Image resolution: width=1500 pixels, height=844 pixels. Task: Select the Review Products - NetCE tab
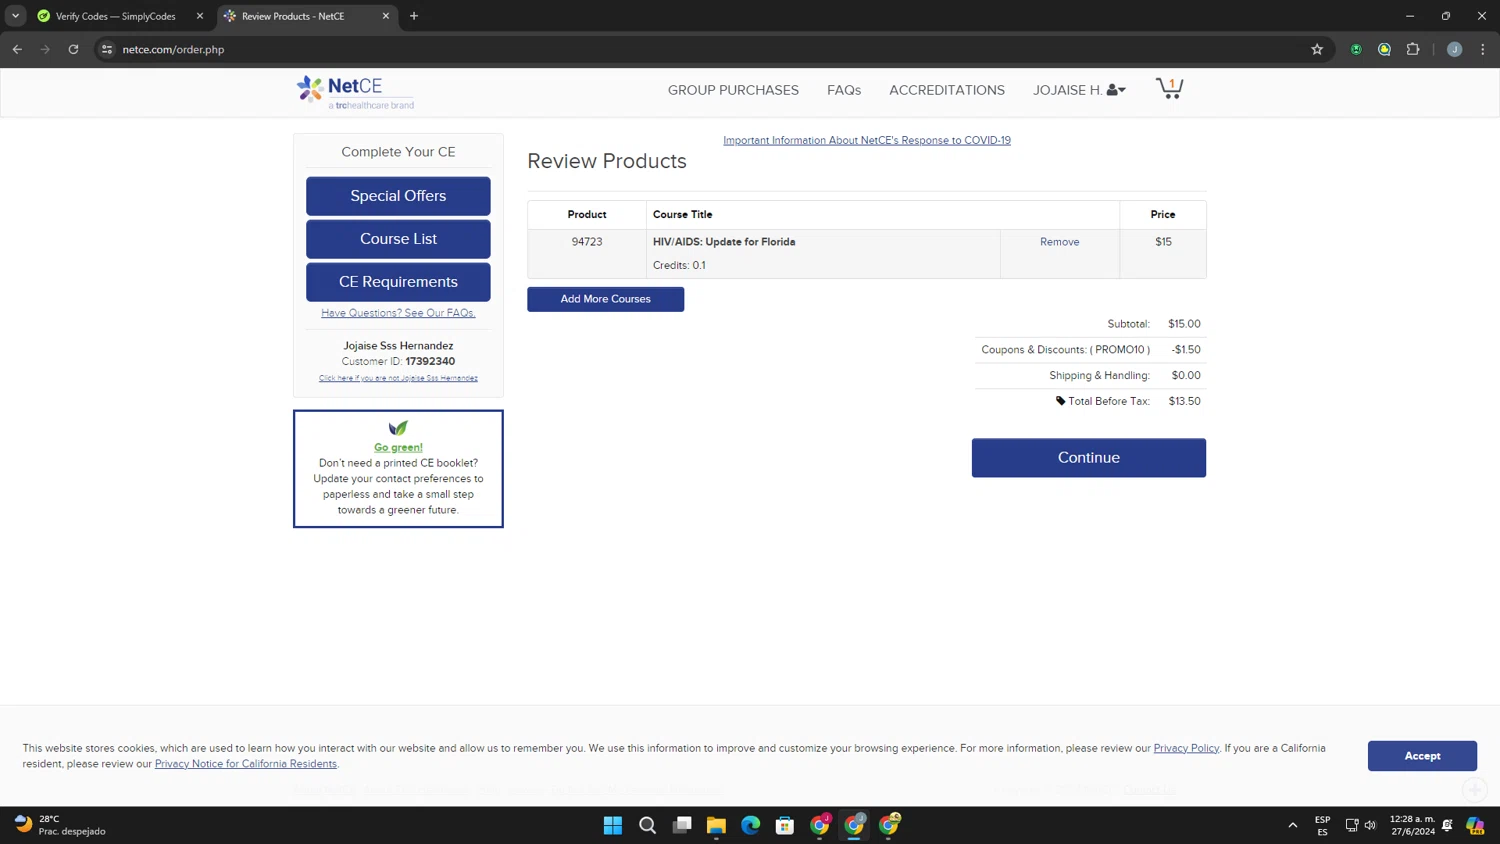point(293,16)
